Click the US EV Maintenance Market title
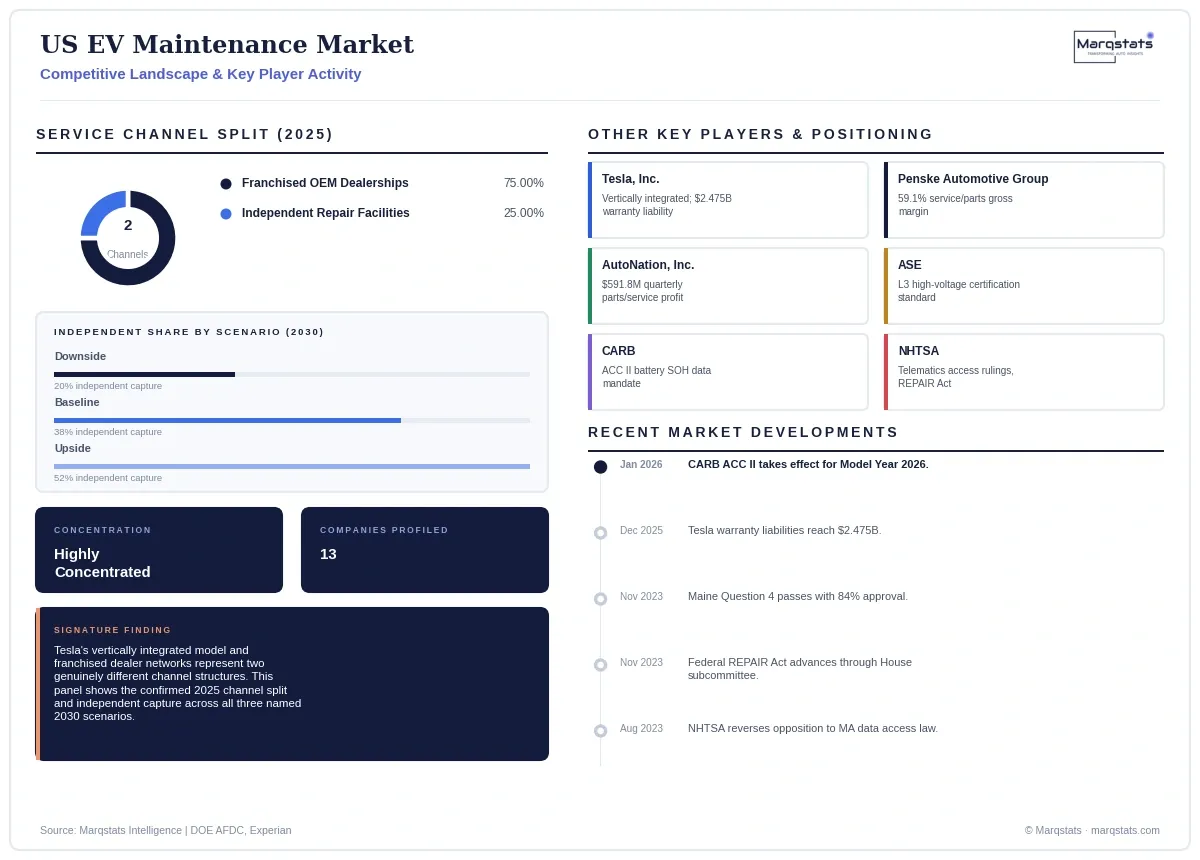This screenshot has width=1200, height=860. [227, 45]
